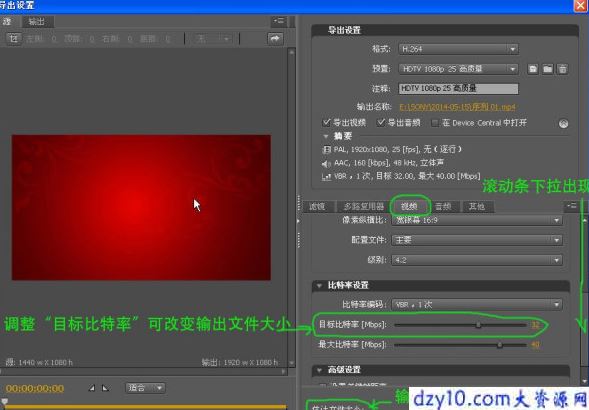
Task: Click the 目标比特率 value 32
Action: coord(535,325)
